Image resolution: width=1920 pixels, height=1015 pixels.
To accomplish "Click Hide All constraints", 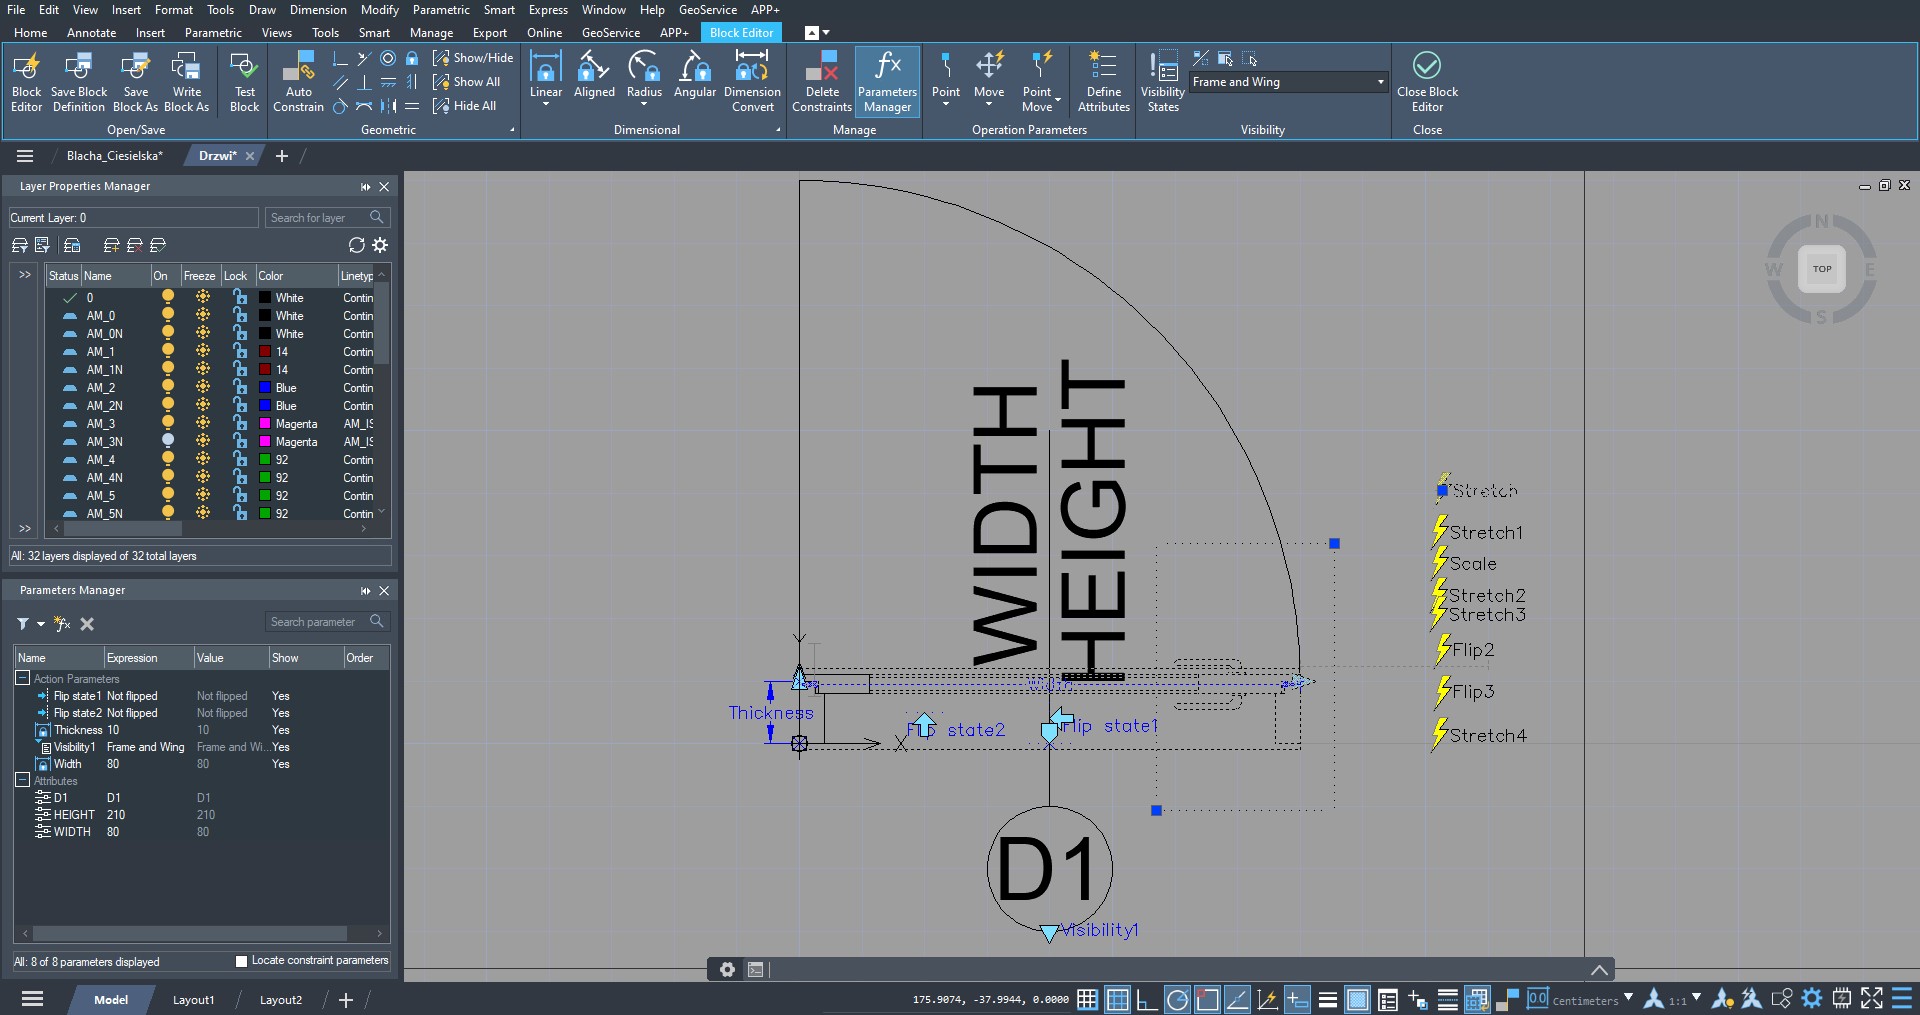I will (x=465, y=106).
